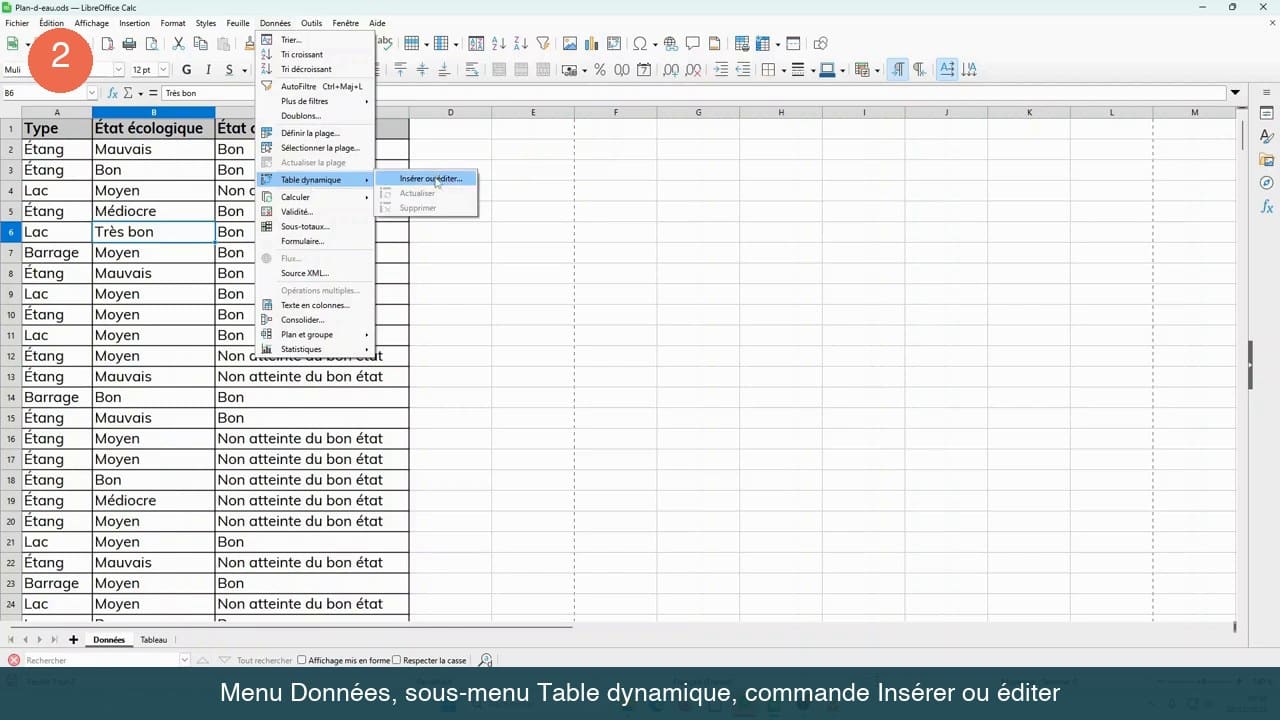The image size is (1280, 720).
Task: Click the Insert pivot table toolbar icon
Action: point(614,44)
